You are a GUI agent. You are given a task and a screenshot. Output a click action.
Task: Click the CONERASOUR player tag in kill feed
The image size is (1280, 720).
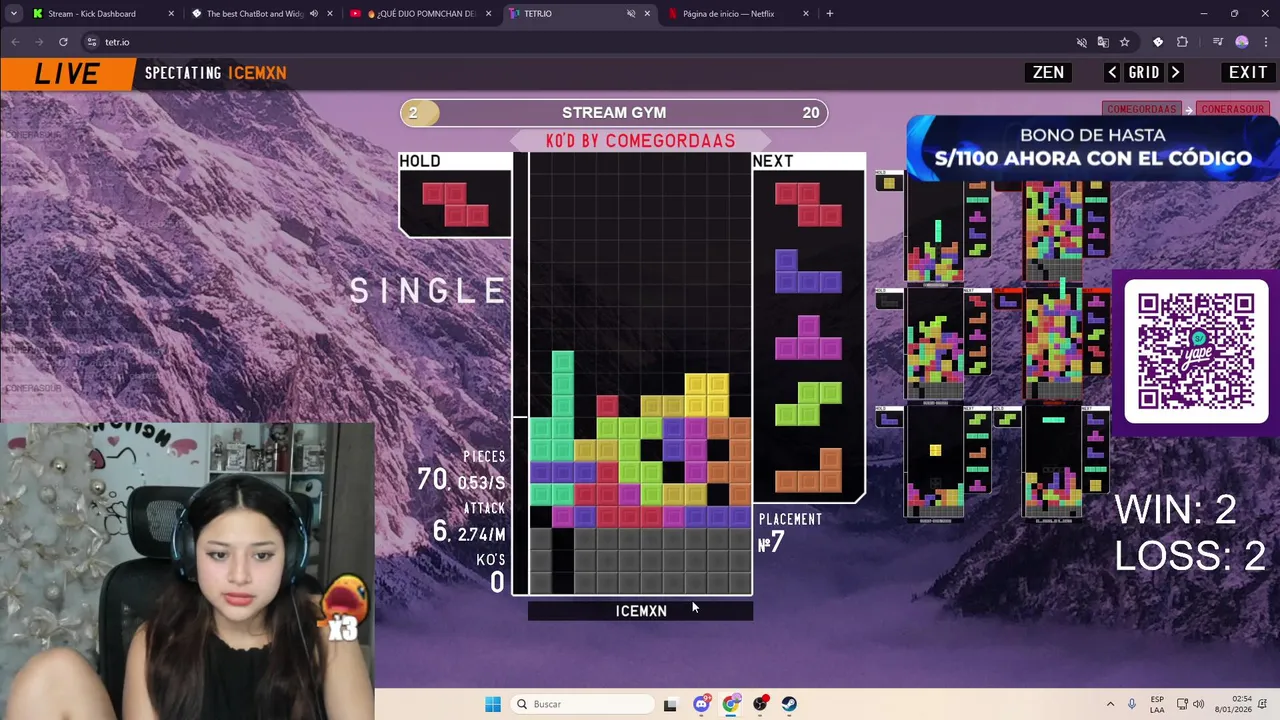[1232, 109]
